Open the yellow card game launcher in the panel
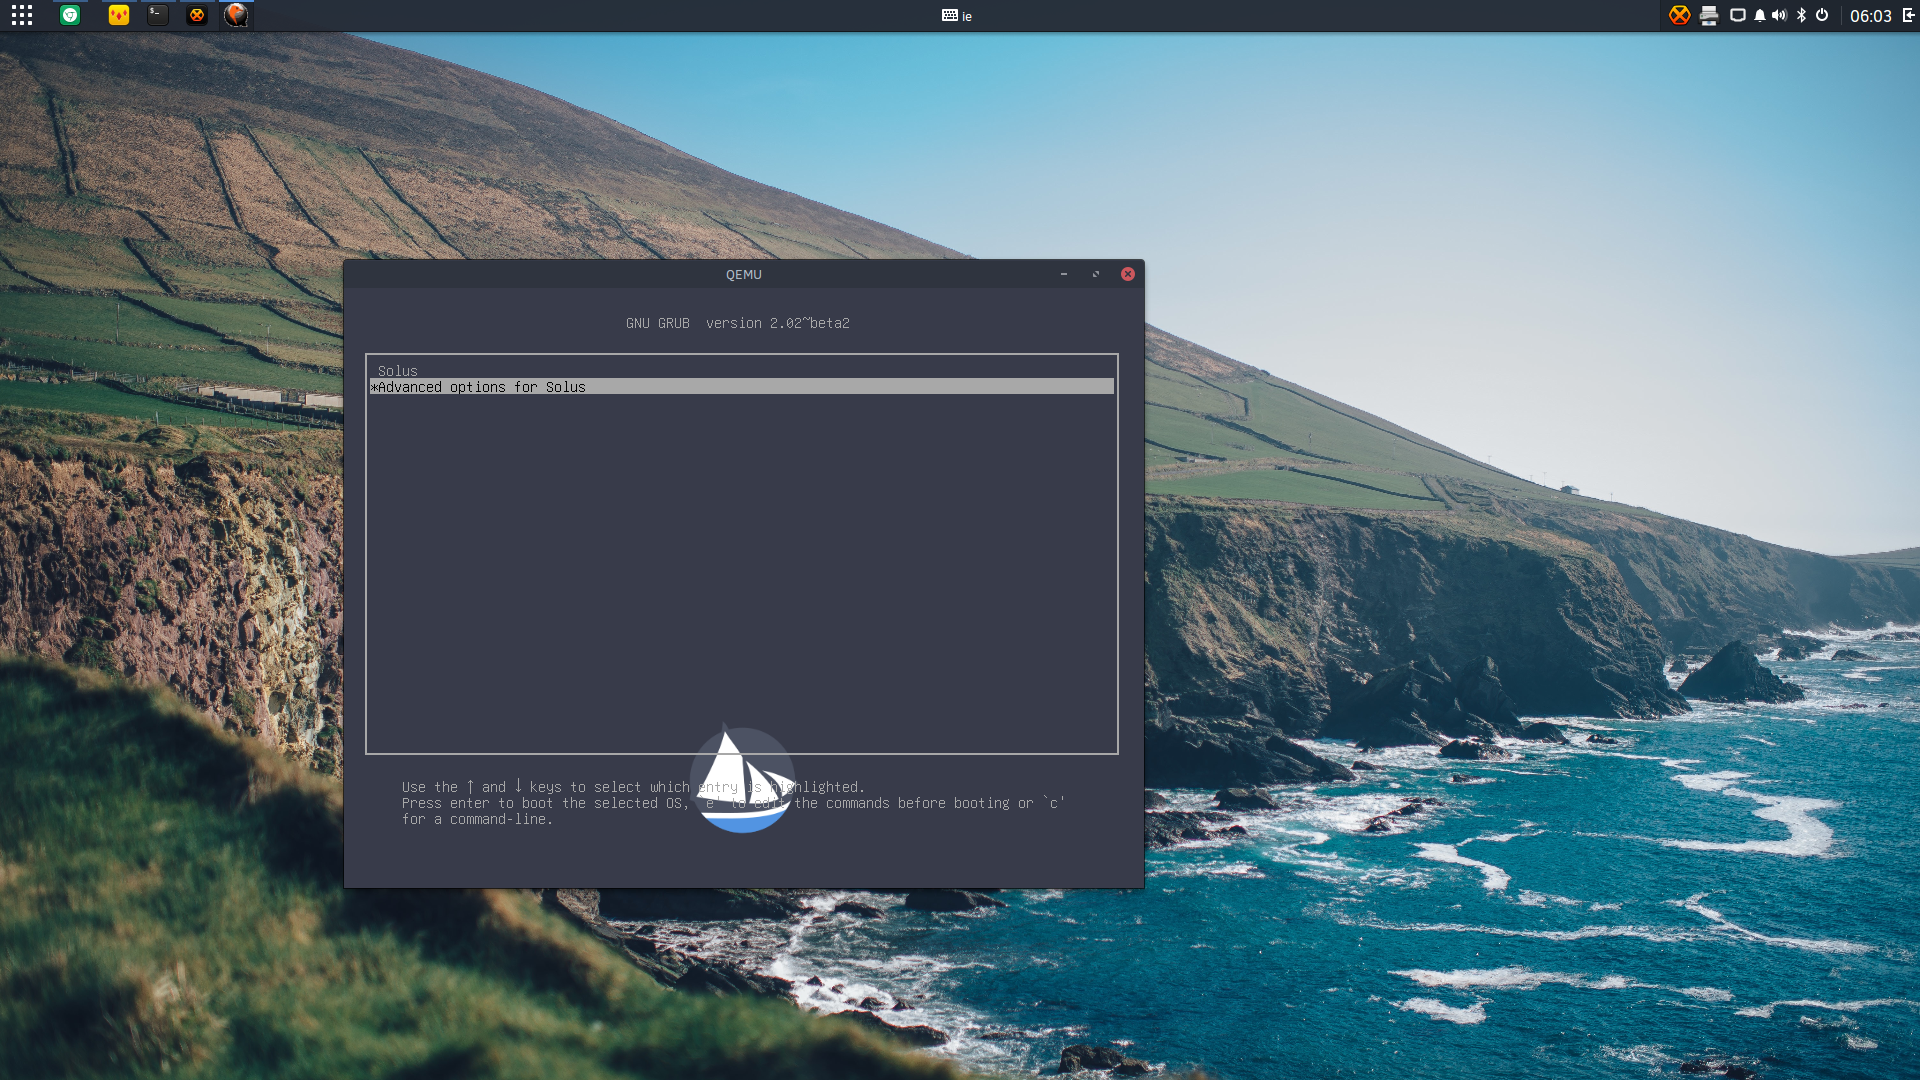 pyautogui.click(x=119, y=15)
